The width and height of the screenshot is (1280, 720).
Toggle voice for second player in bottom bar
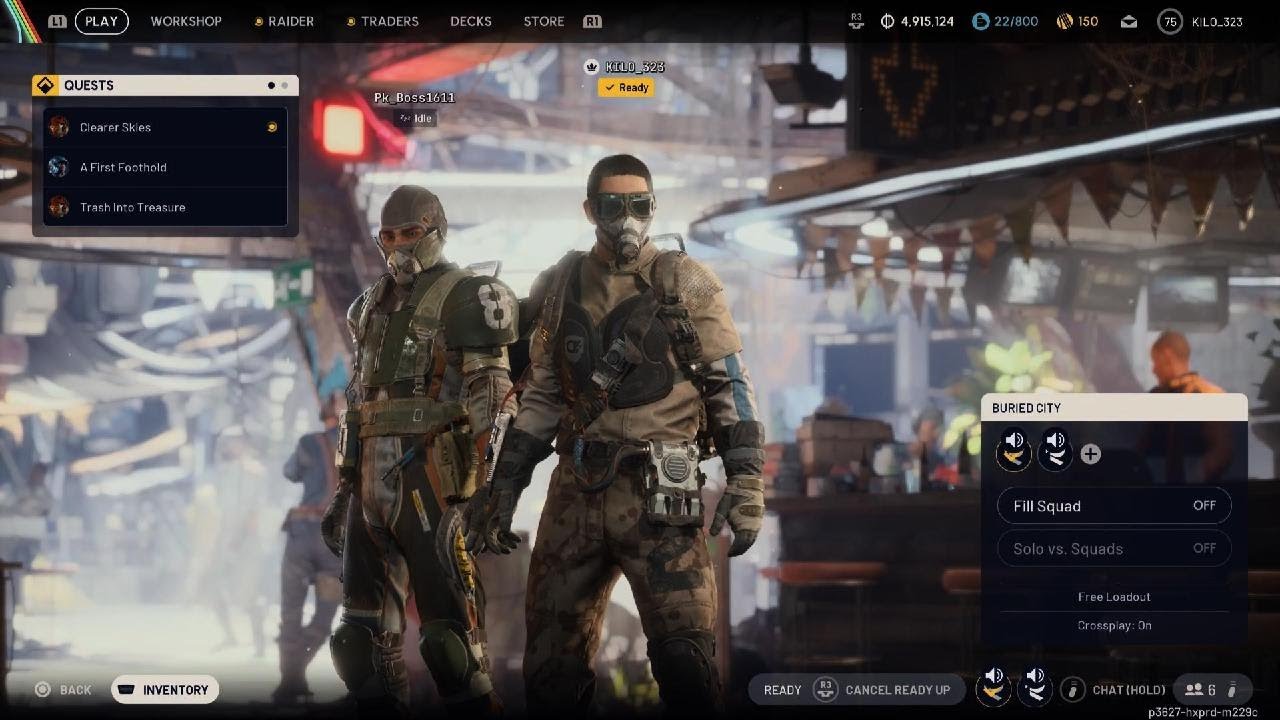click(1035, 687)
